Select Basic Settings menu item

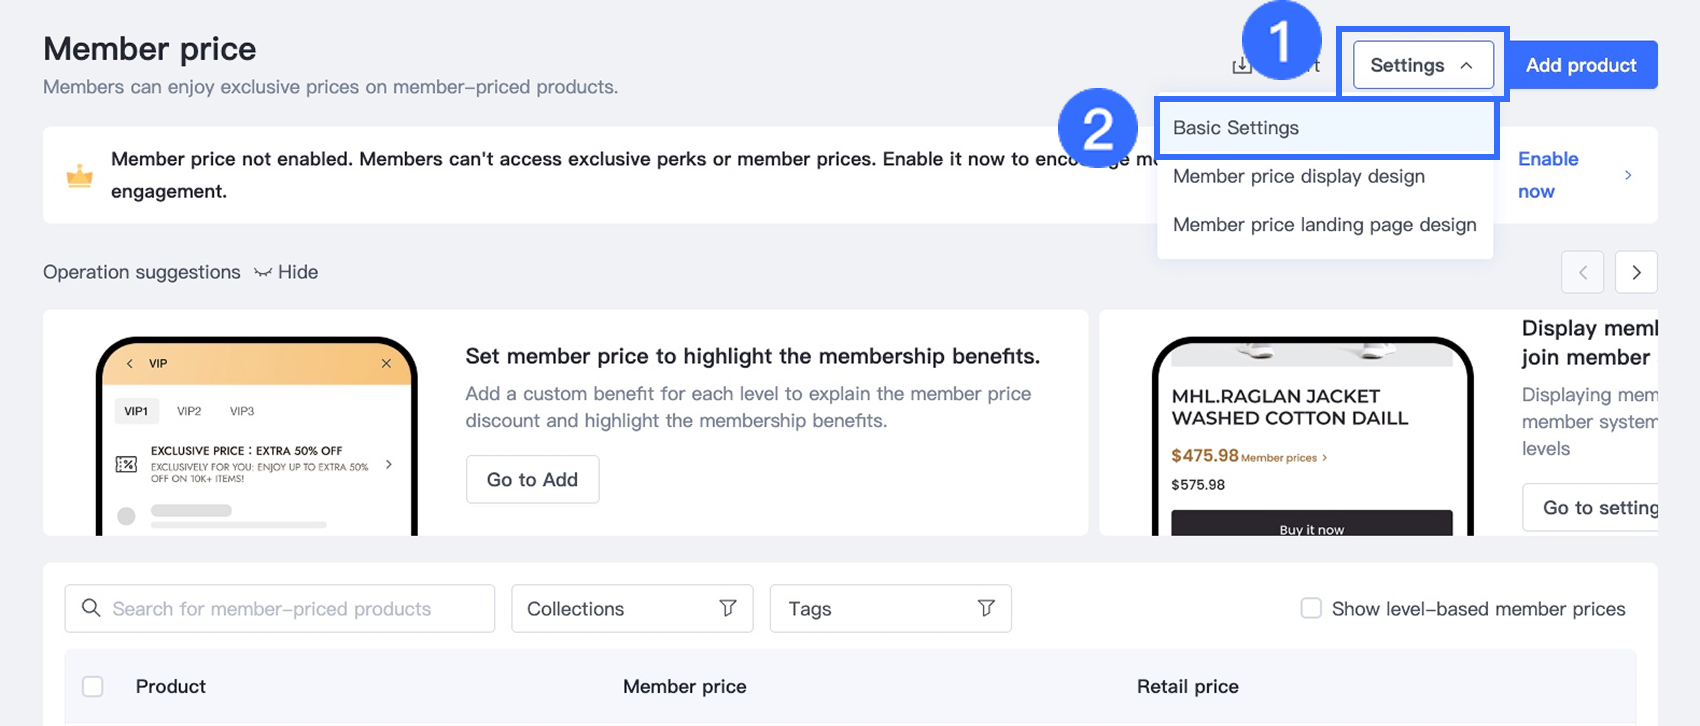1236,128
